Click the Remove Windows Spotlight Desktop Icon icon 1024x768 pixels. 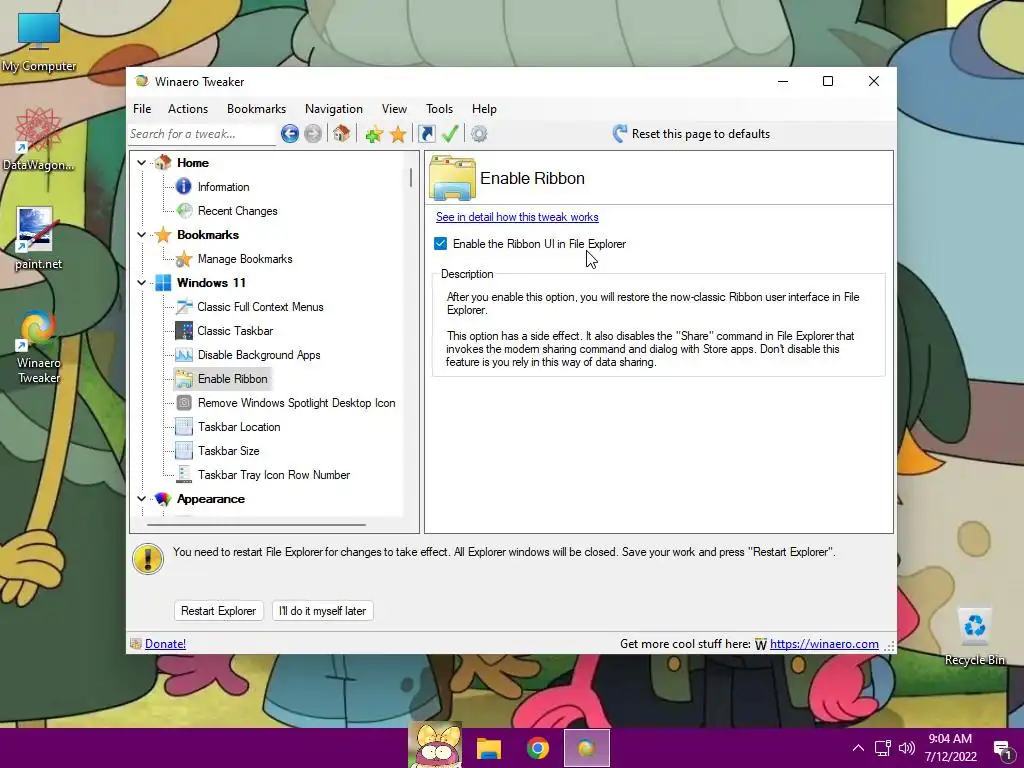point(184,403)
